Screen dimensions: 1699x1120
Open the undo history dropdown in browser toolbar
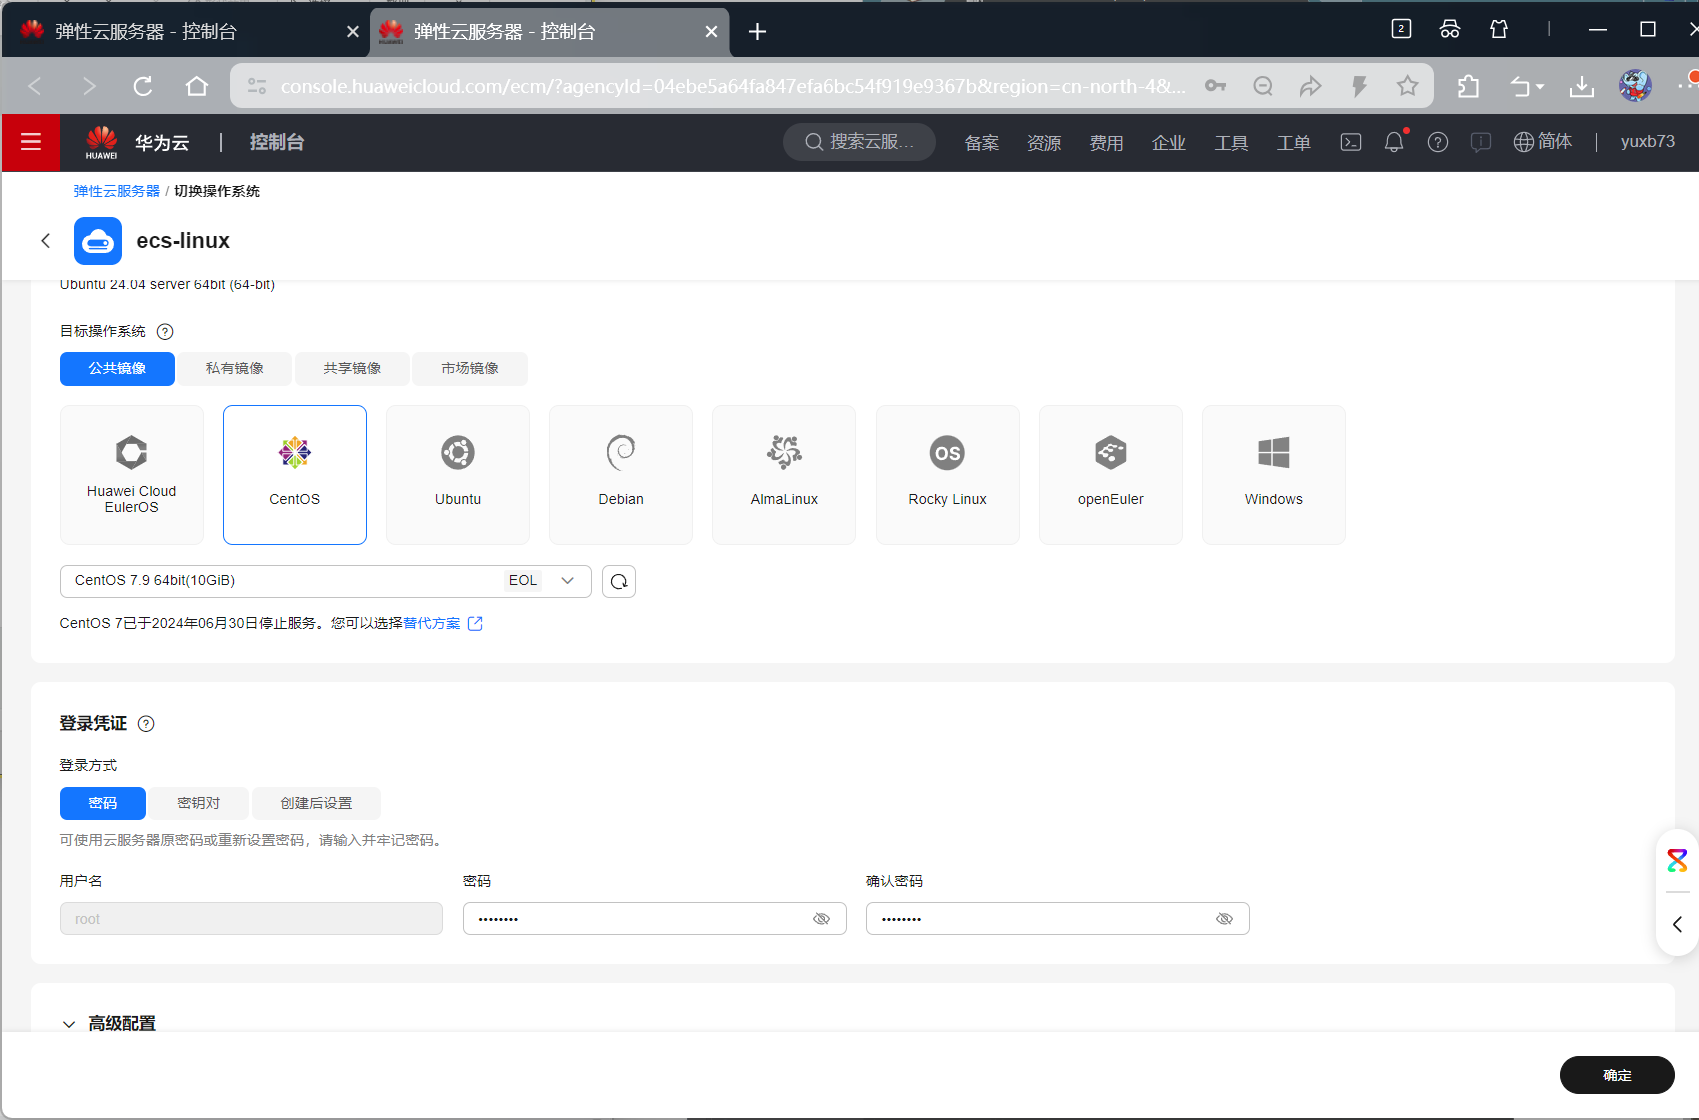point(1527,86)
